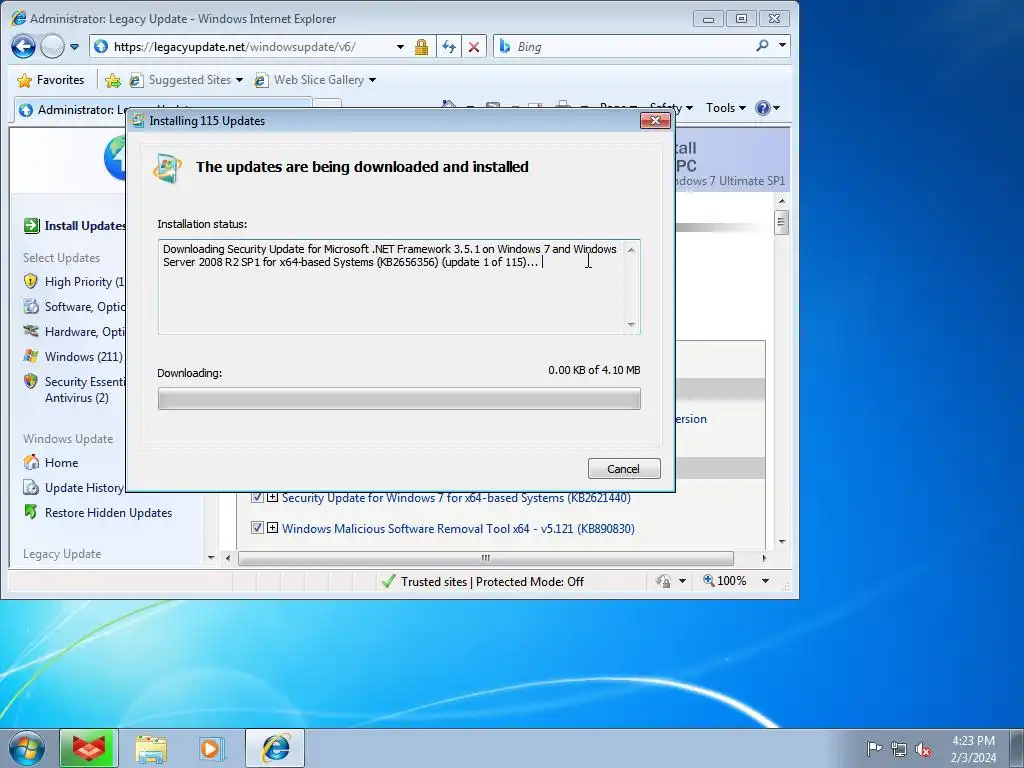Click the red Stop loading icon
This screenshot has height=768, width=1024.
[x=474, y=47]
